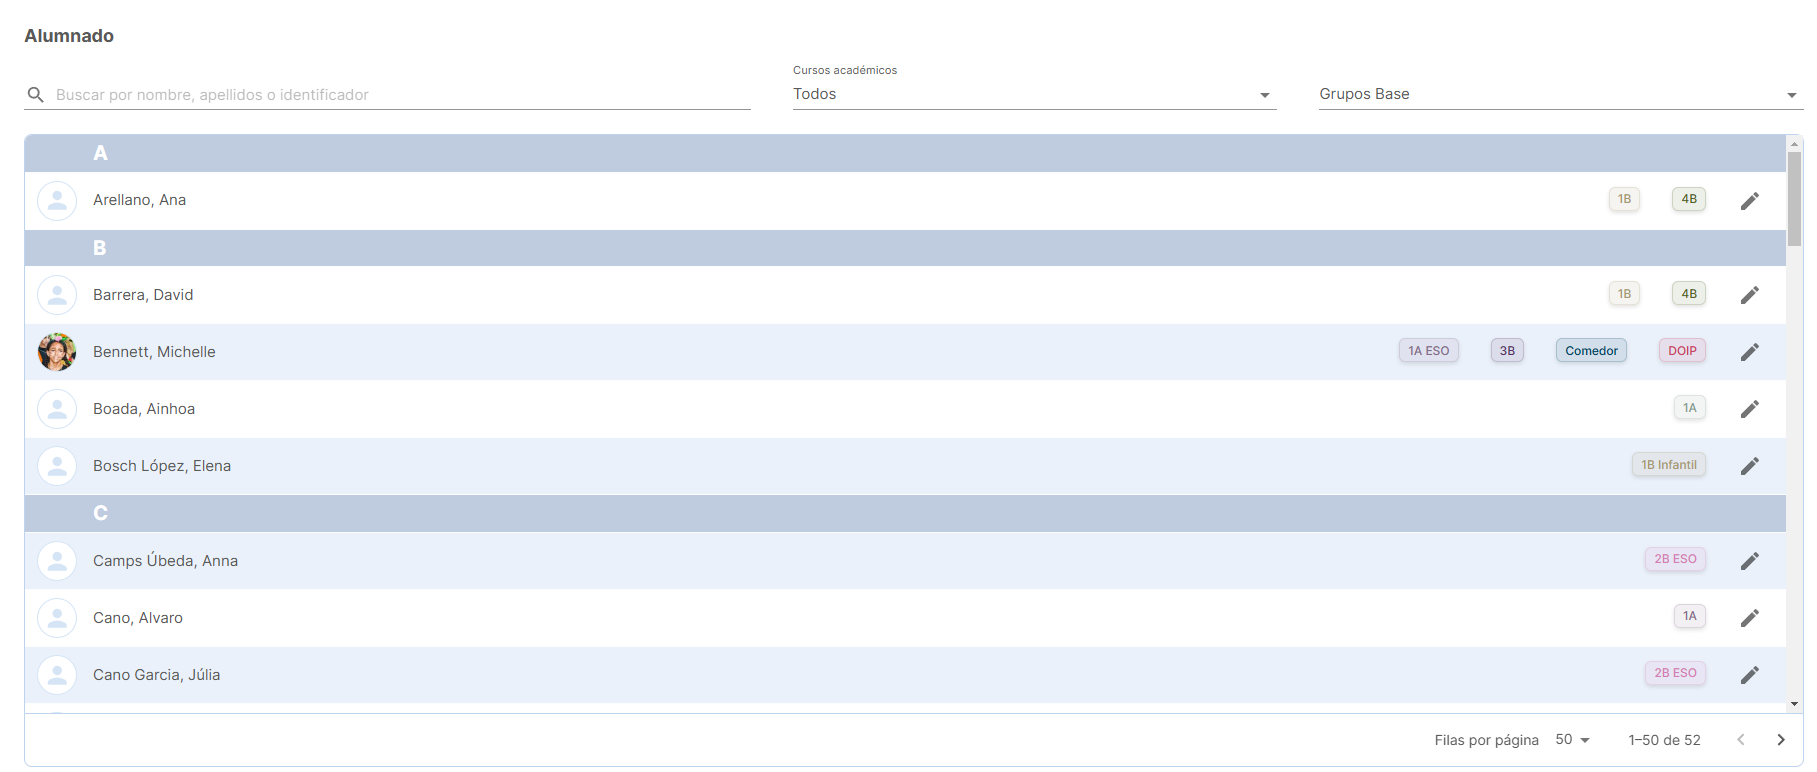Click Cano, Alvaro avatar icon
Screen dimensions: 1817x772
click(57, 618)
